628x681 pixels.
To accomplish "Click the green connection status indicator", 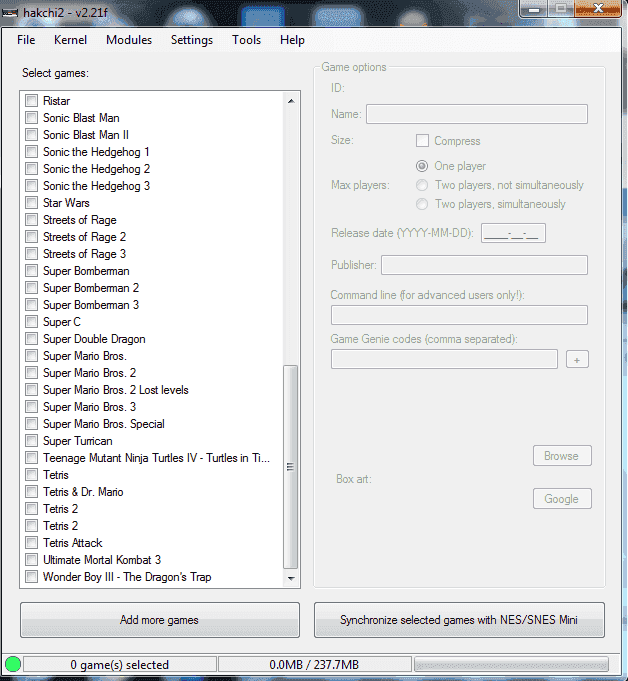I will pos(13,664).
